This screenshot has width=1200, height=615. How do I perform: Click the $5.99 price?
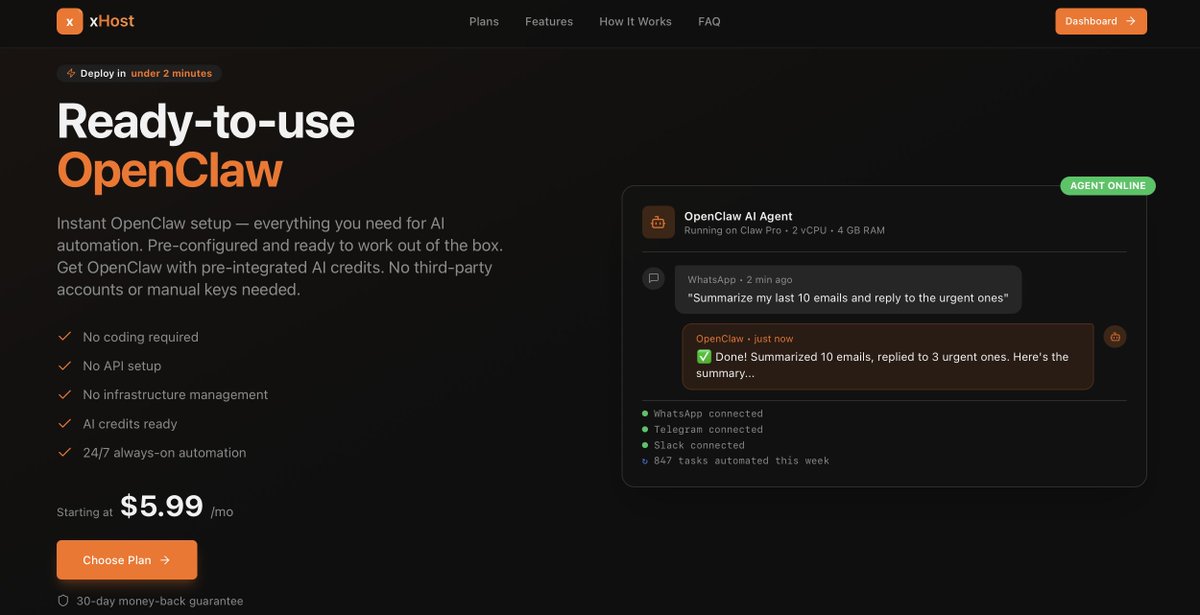[162, 506]
